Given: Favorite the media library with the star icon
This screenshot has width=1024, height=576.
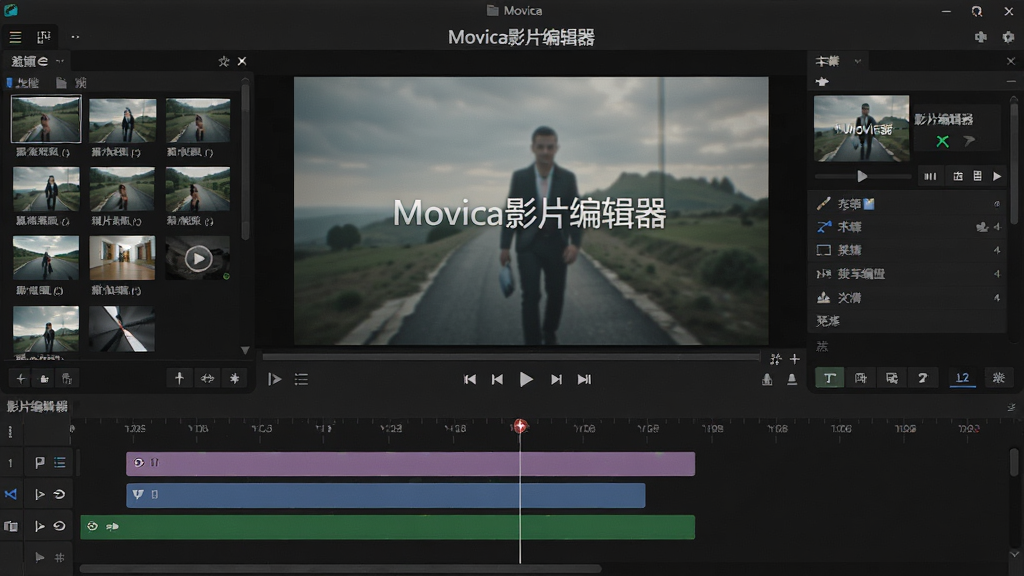Looking at the screenshot, I should 224,61.
